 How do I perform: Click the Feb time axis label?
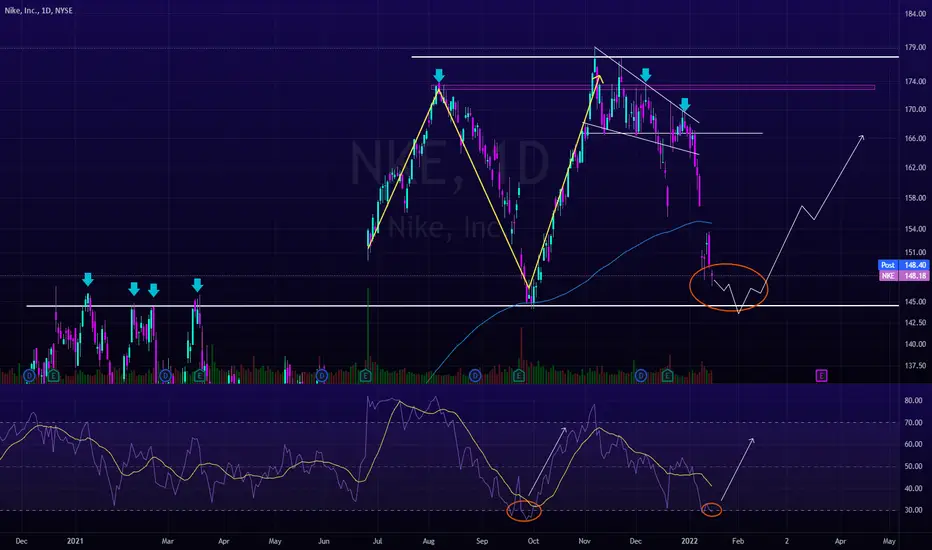click(738, 541)
